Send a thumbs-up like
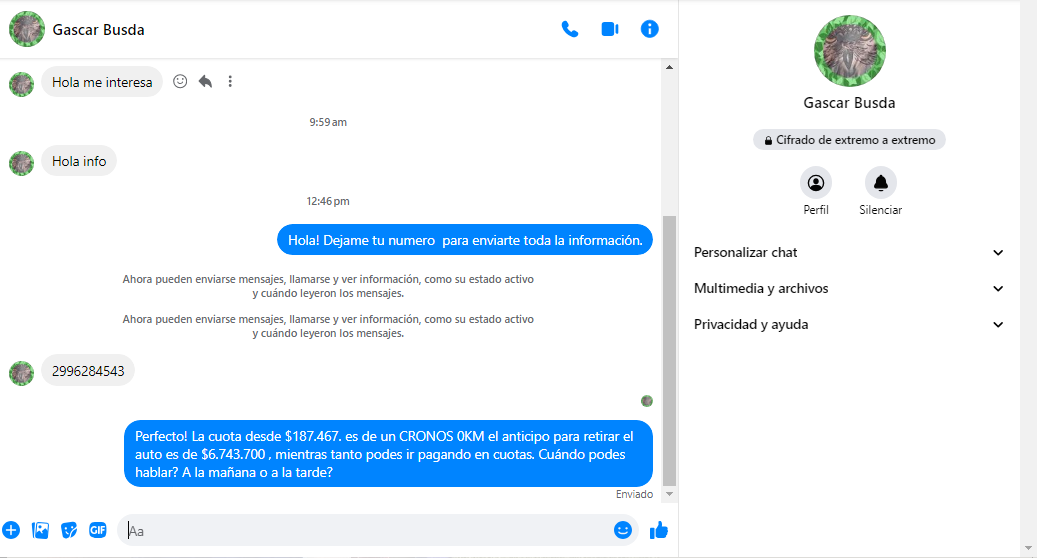Viewport: 1037px width, 558px height. [659, 530]
